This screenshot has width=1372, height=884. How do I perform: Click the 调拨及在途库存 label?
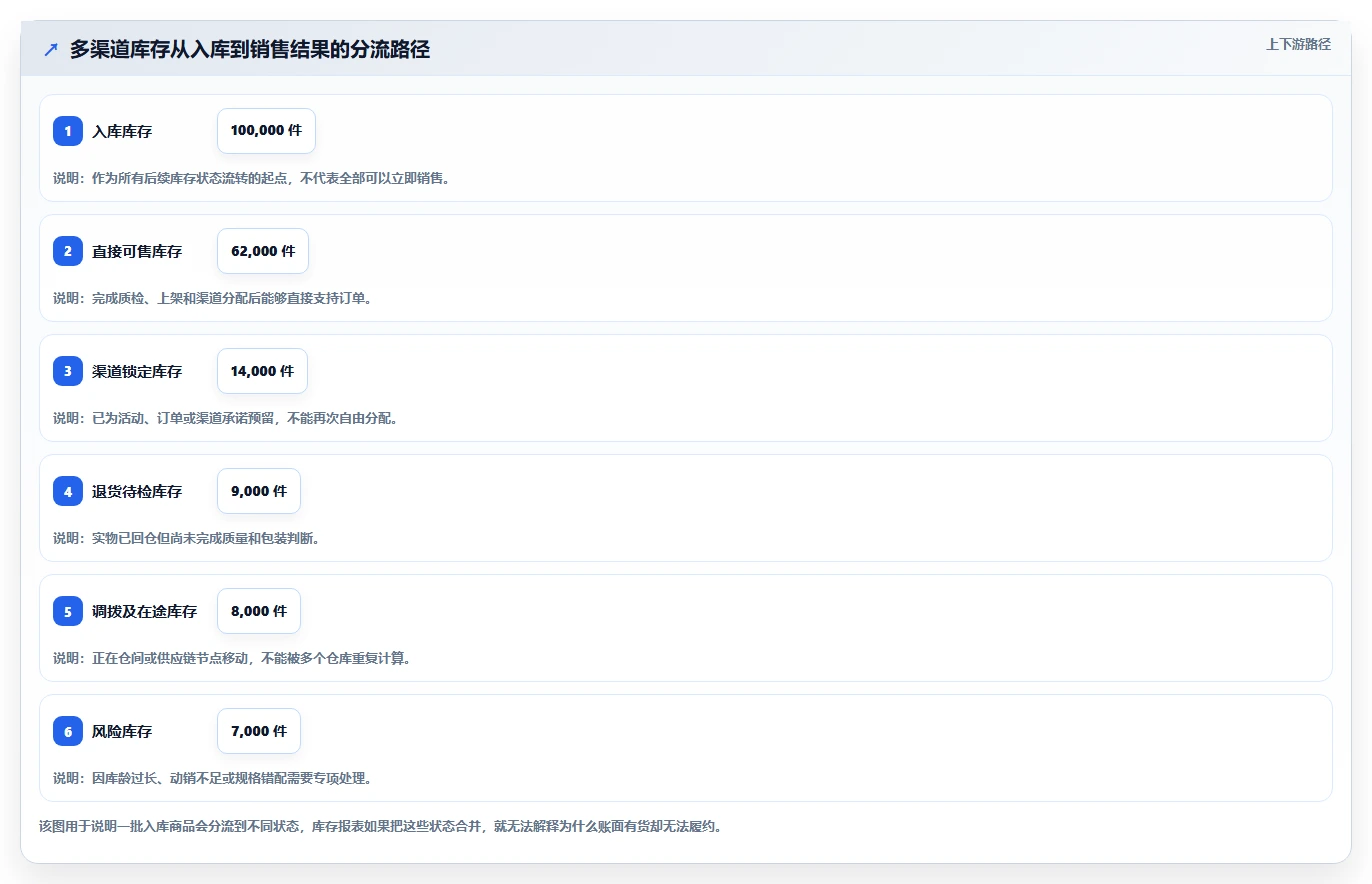pos(145,612)
